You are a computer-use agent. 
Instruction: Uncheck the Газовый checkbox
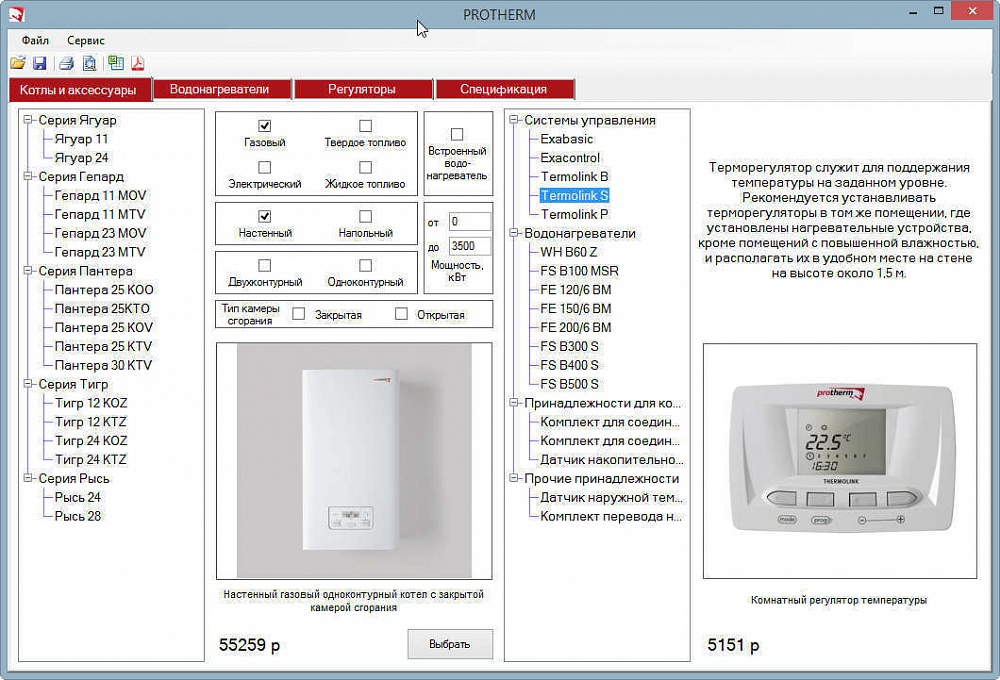tap(265, 126)
